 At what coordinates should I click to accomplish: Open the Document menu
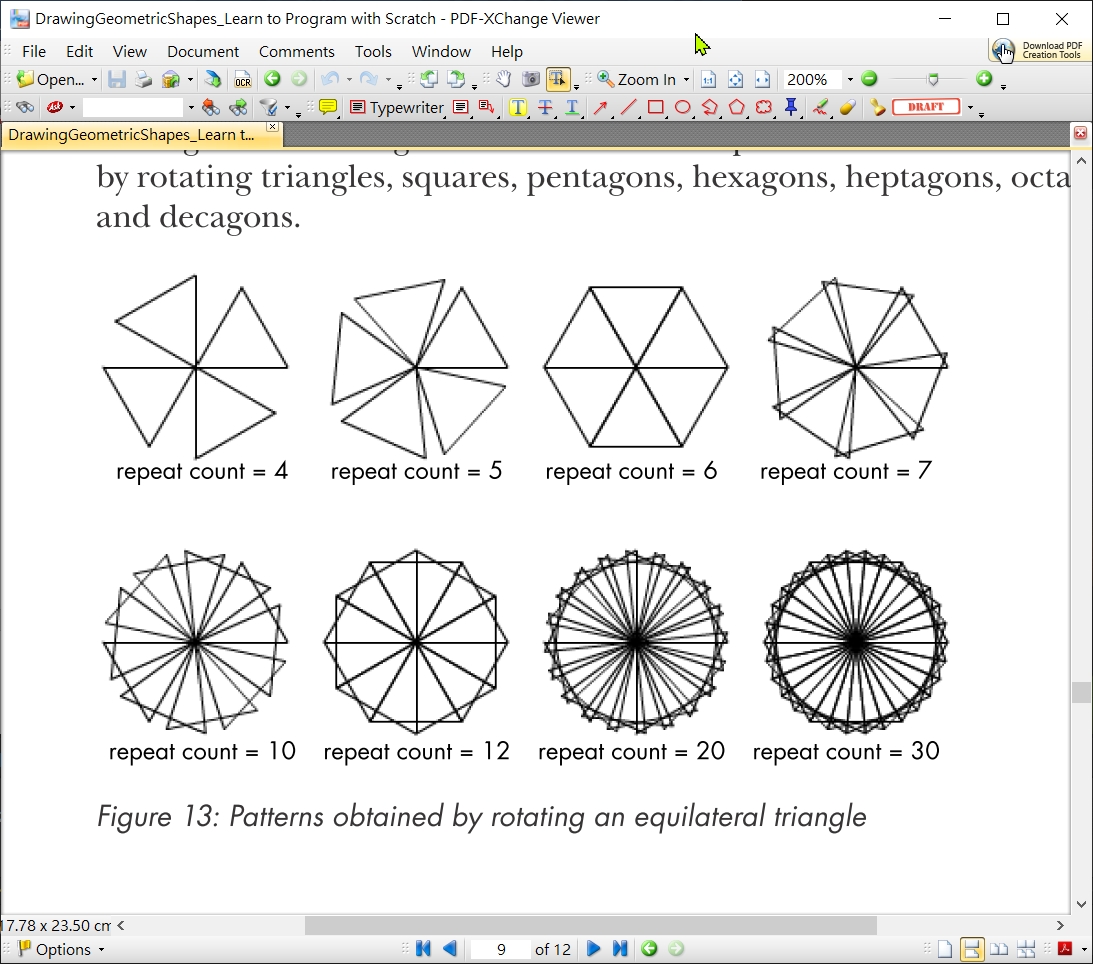pos(203,51)
